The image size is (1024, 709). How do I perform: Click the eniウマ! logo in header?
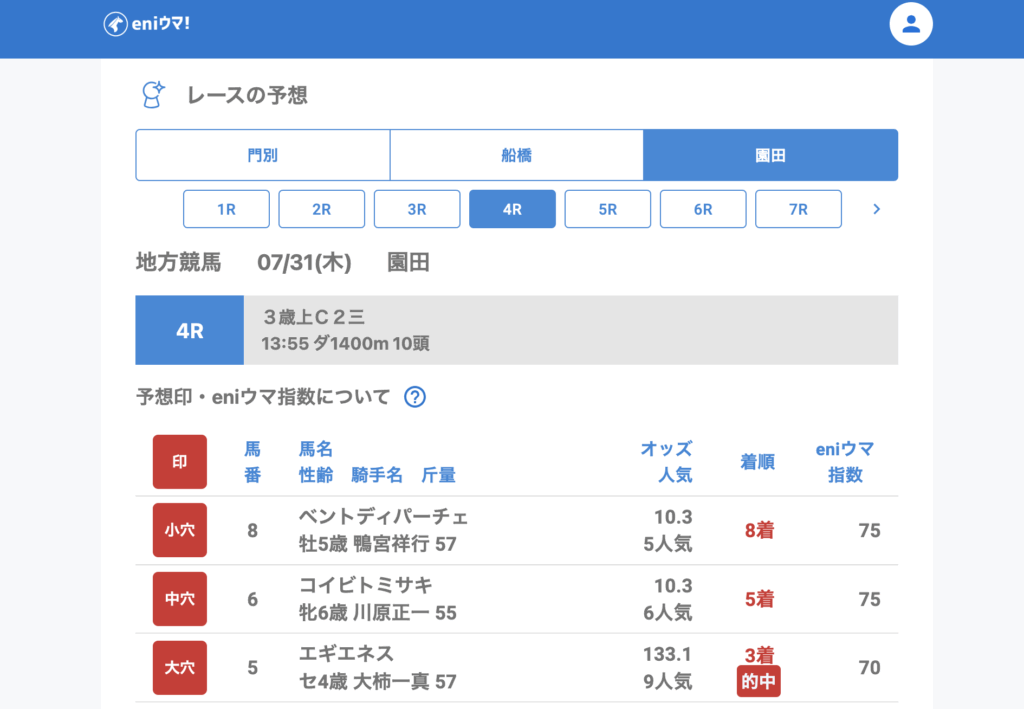[x=147, y=23]
